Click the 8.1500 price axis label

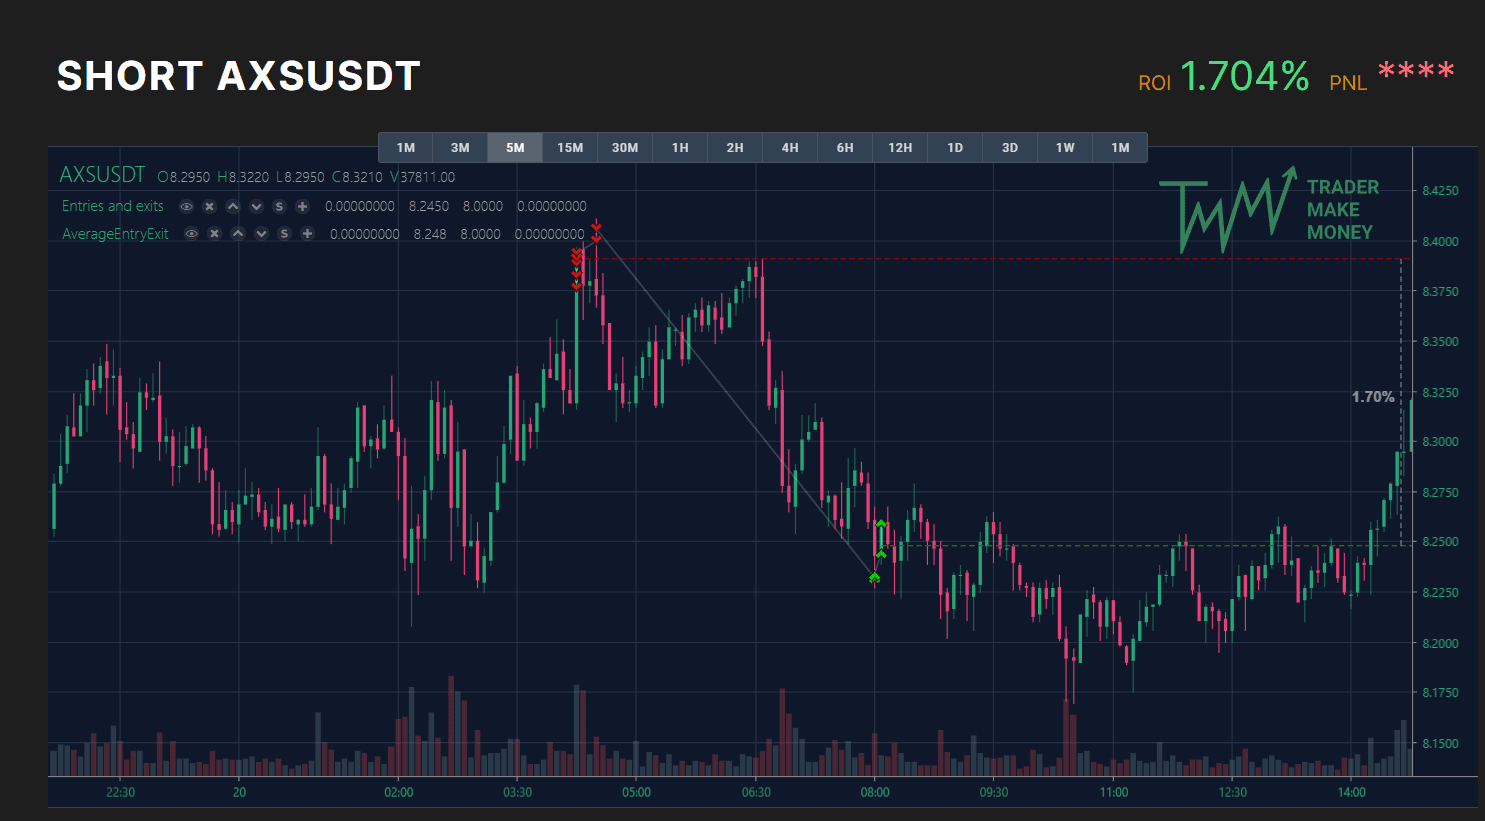1440,744
